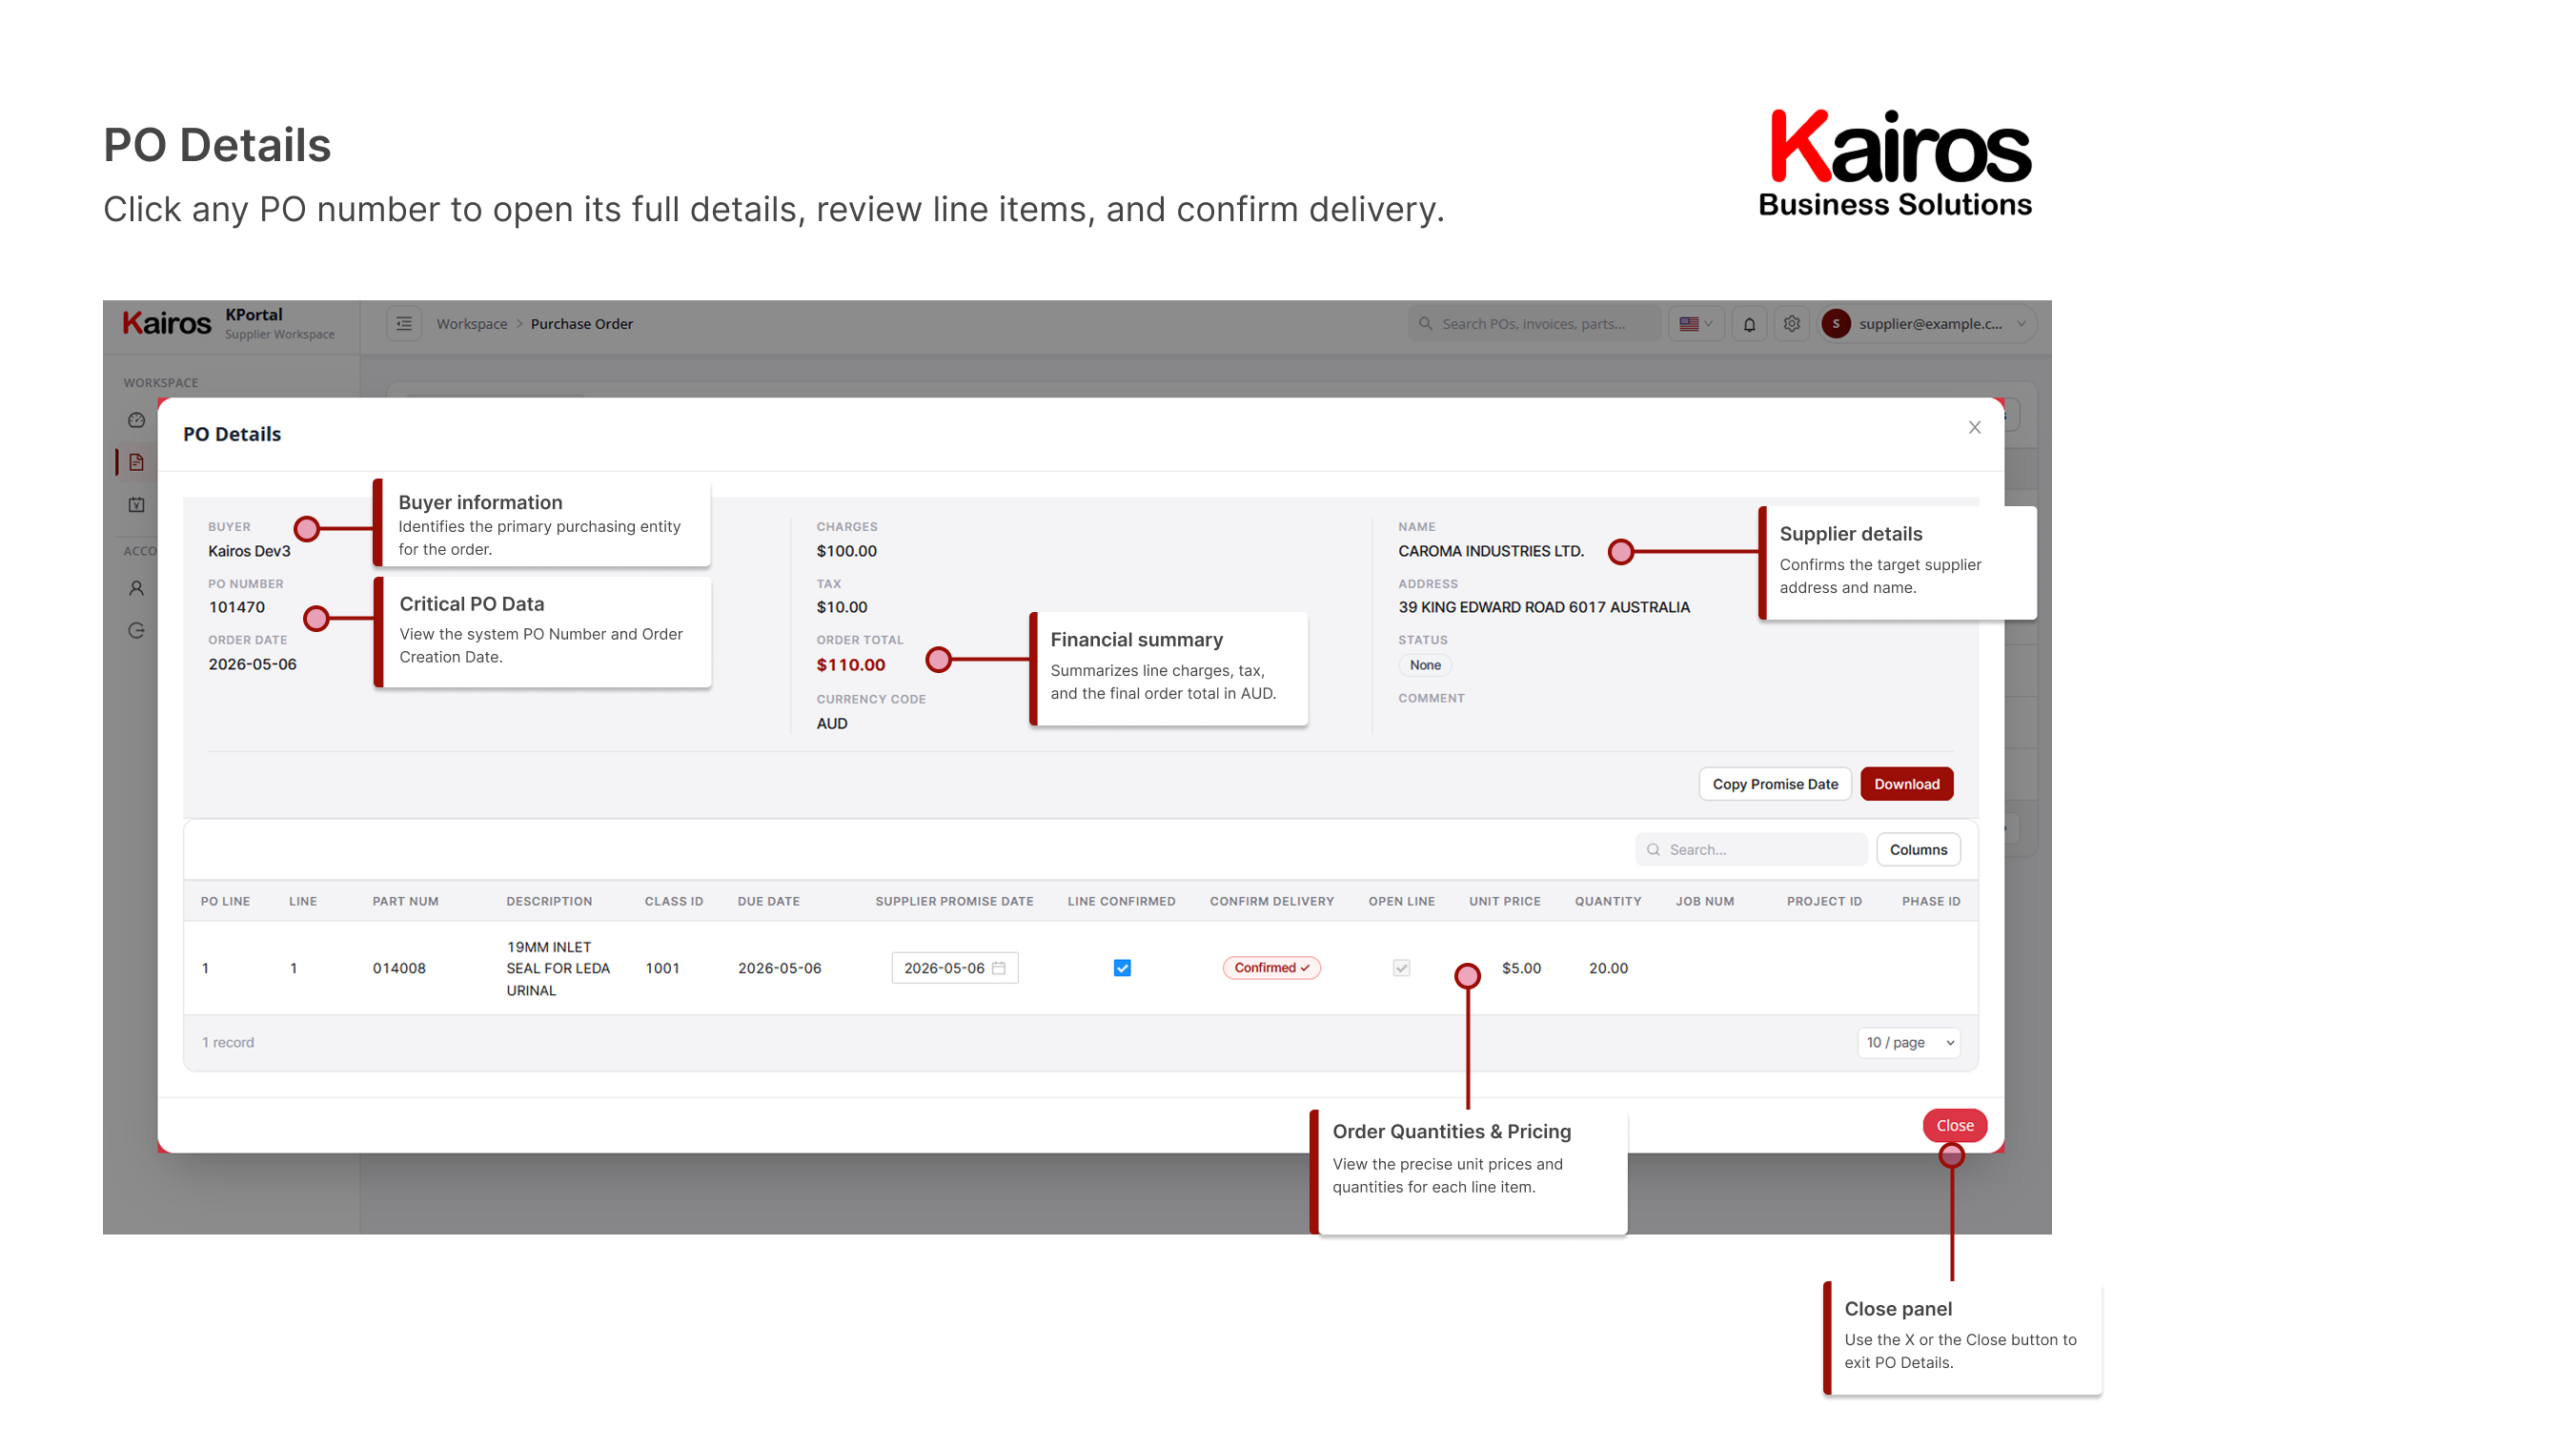Click the 1 record footer text
The width and height of the screenshot is (2560, 1449).
pos(228,1043)
